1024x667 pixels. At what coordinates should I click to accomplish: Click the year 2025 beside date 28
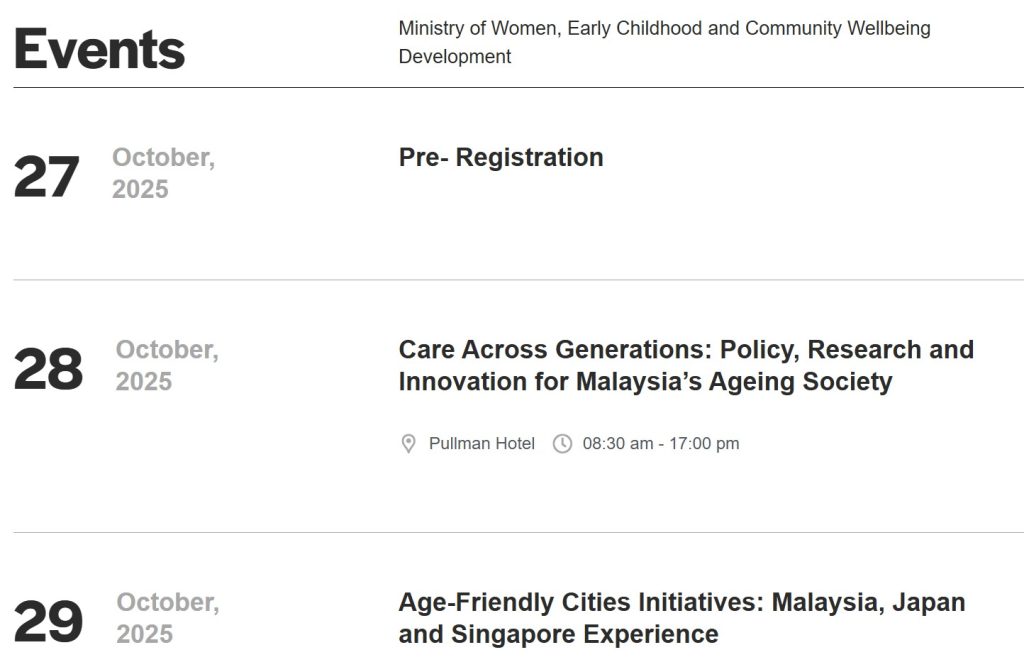tap(144, 382)
